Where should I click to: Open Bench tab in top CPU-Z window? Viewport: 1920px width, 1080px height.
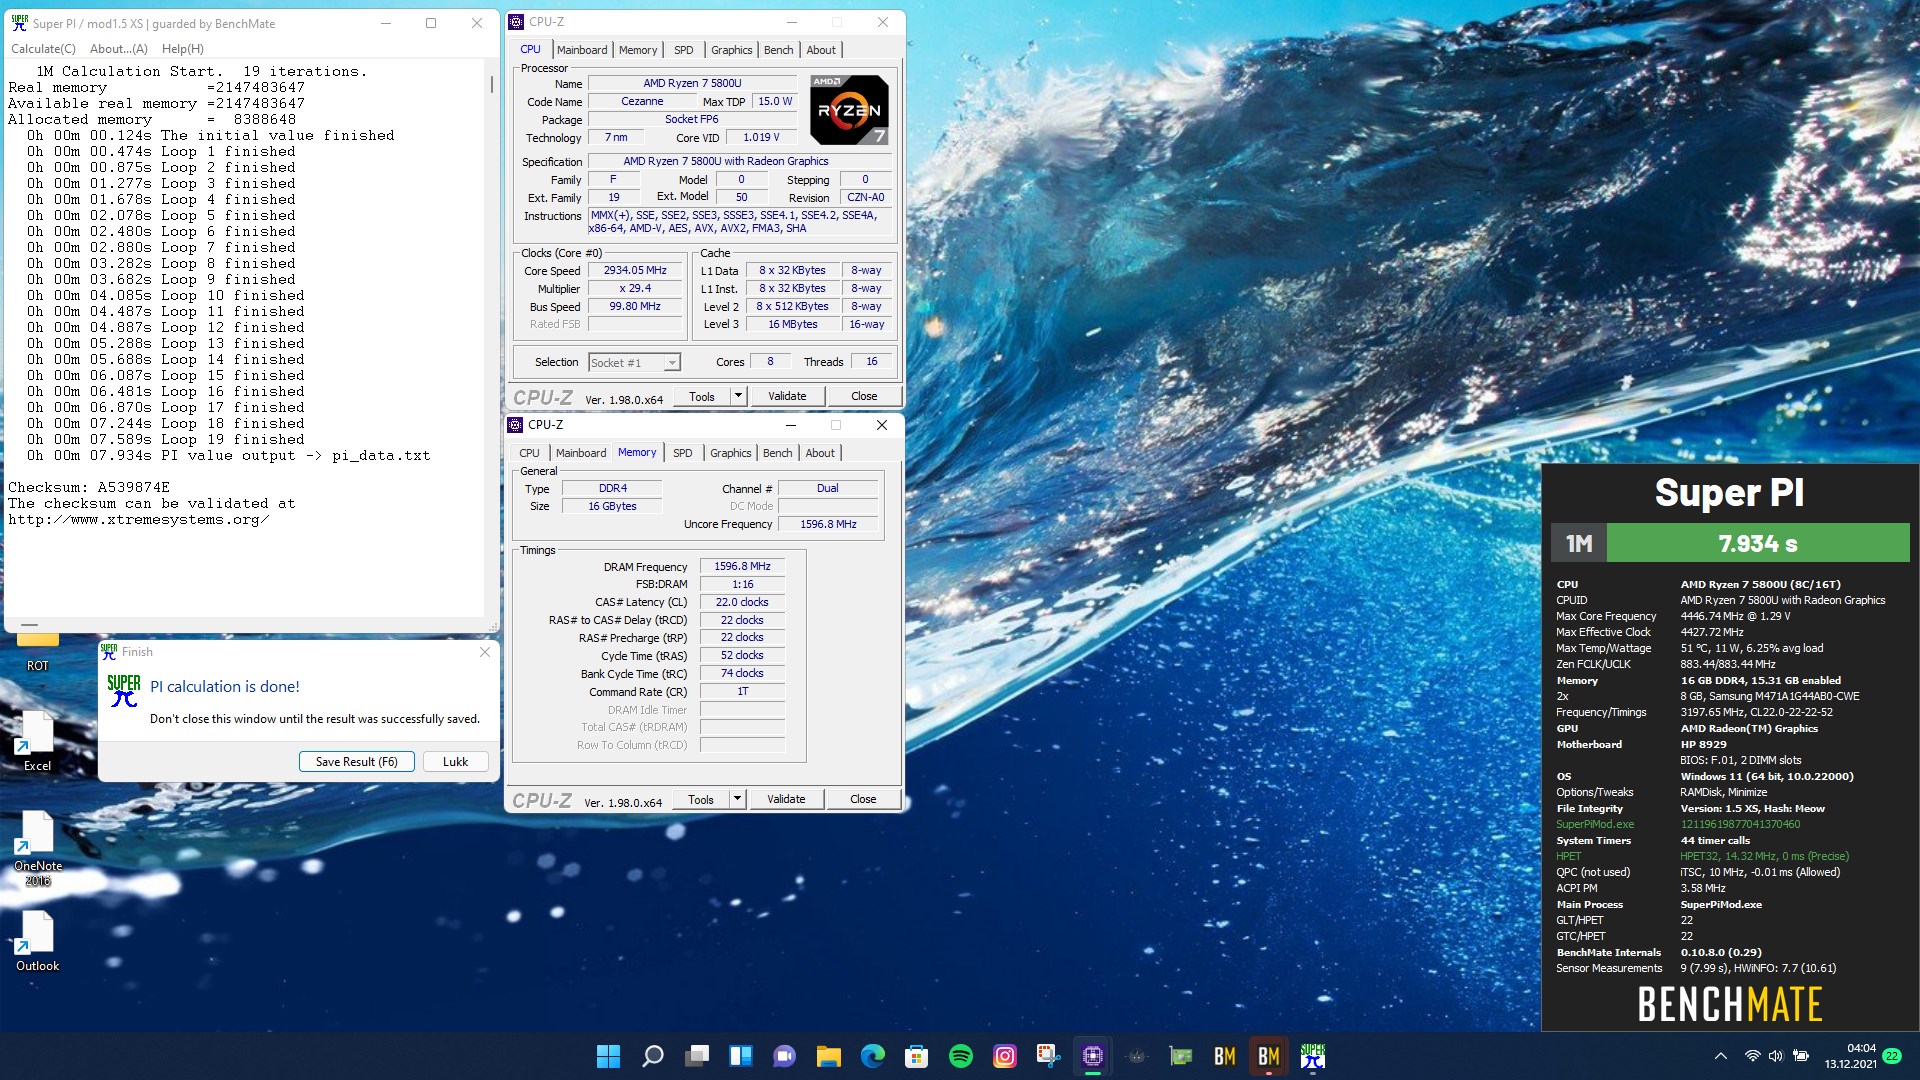click(778, 50)
